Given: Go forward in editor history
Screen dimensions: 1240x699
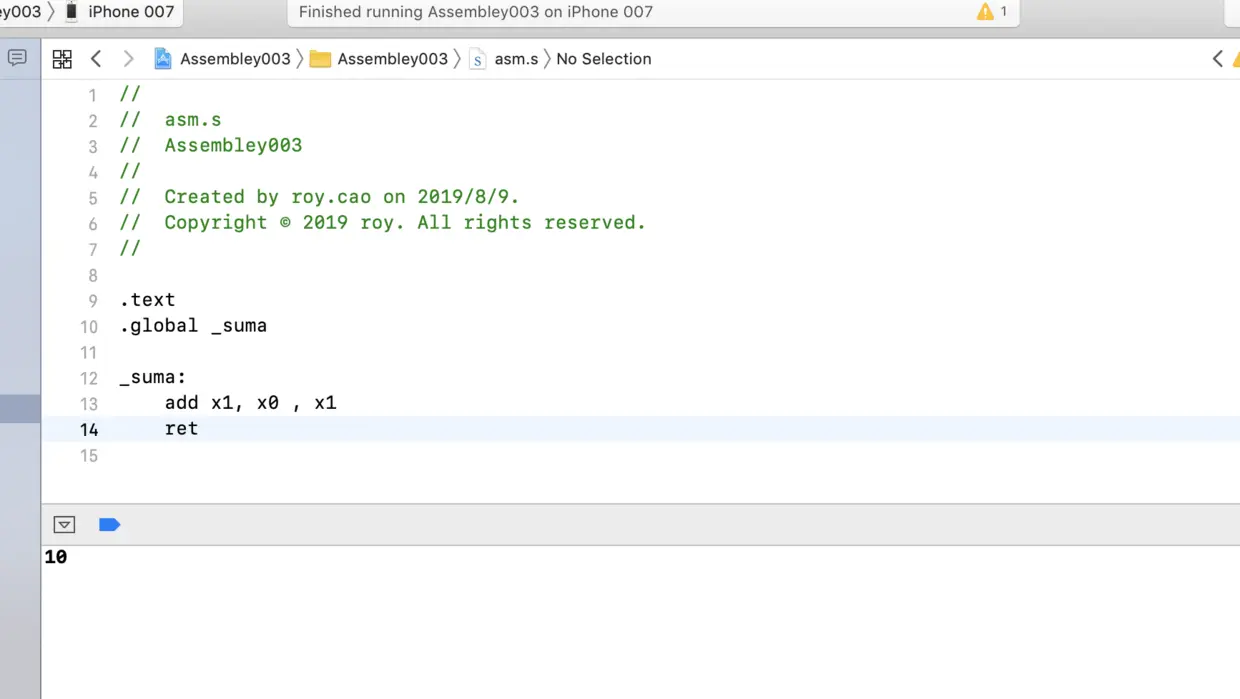Looking at the screenshot, I should [128, 59].
